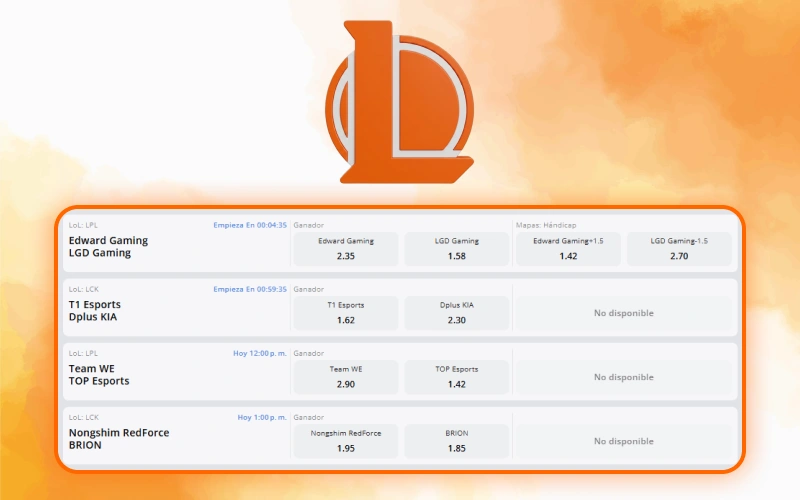Image resolution: width=800 pixels, height=500 pixels.
Task: Click the 'Empieza En 00:04:35' countdown
Action: click(250, 225)
